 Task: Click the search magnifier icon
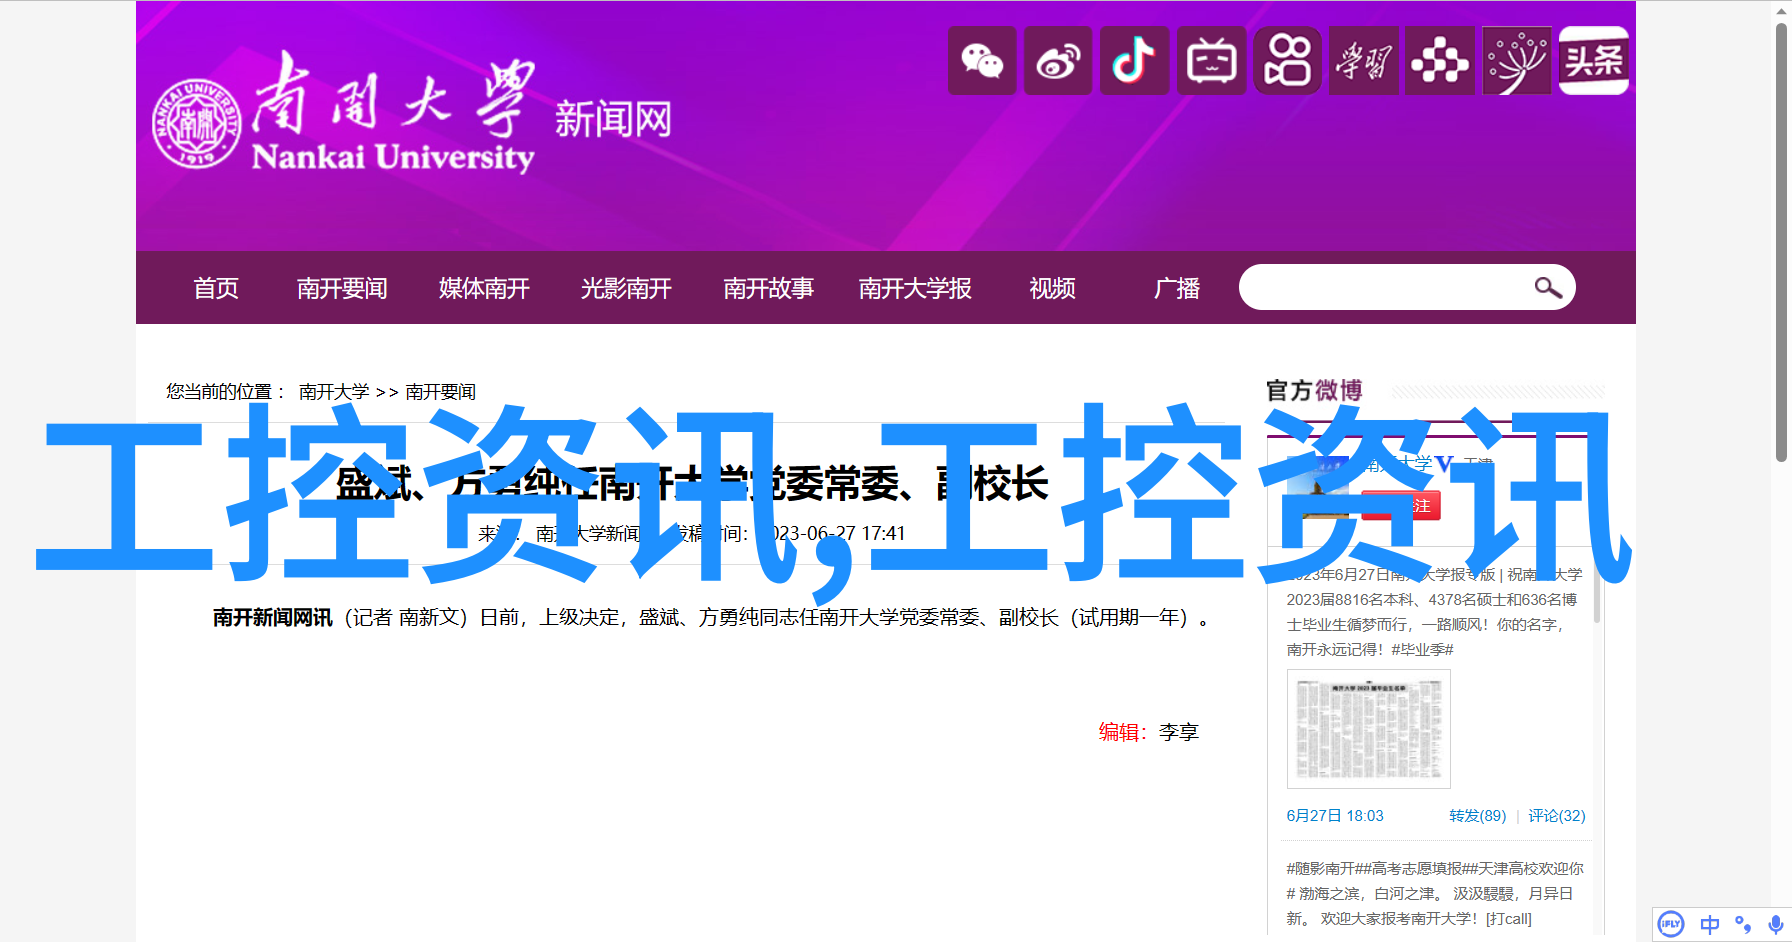(1547, 288)
